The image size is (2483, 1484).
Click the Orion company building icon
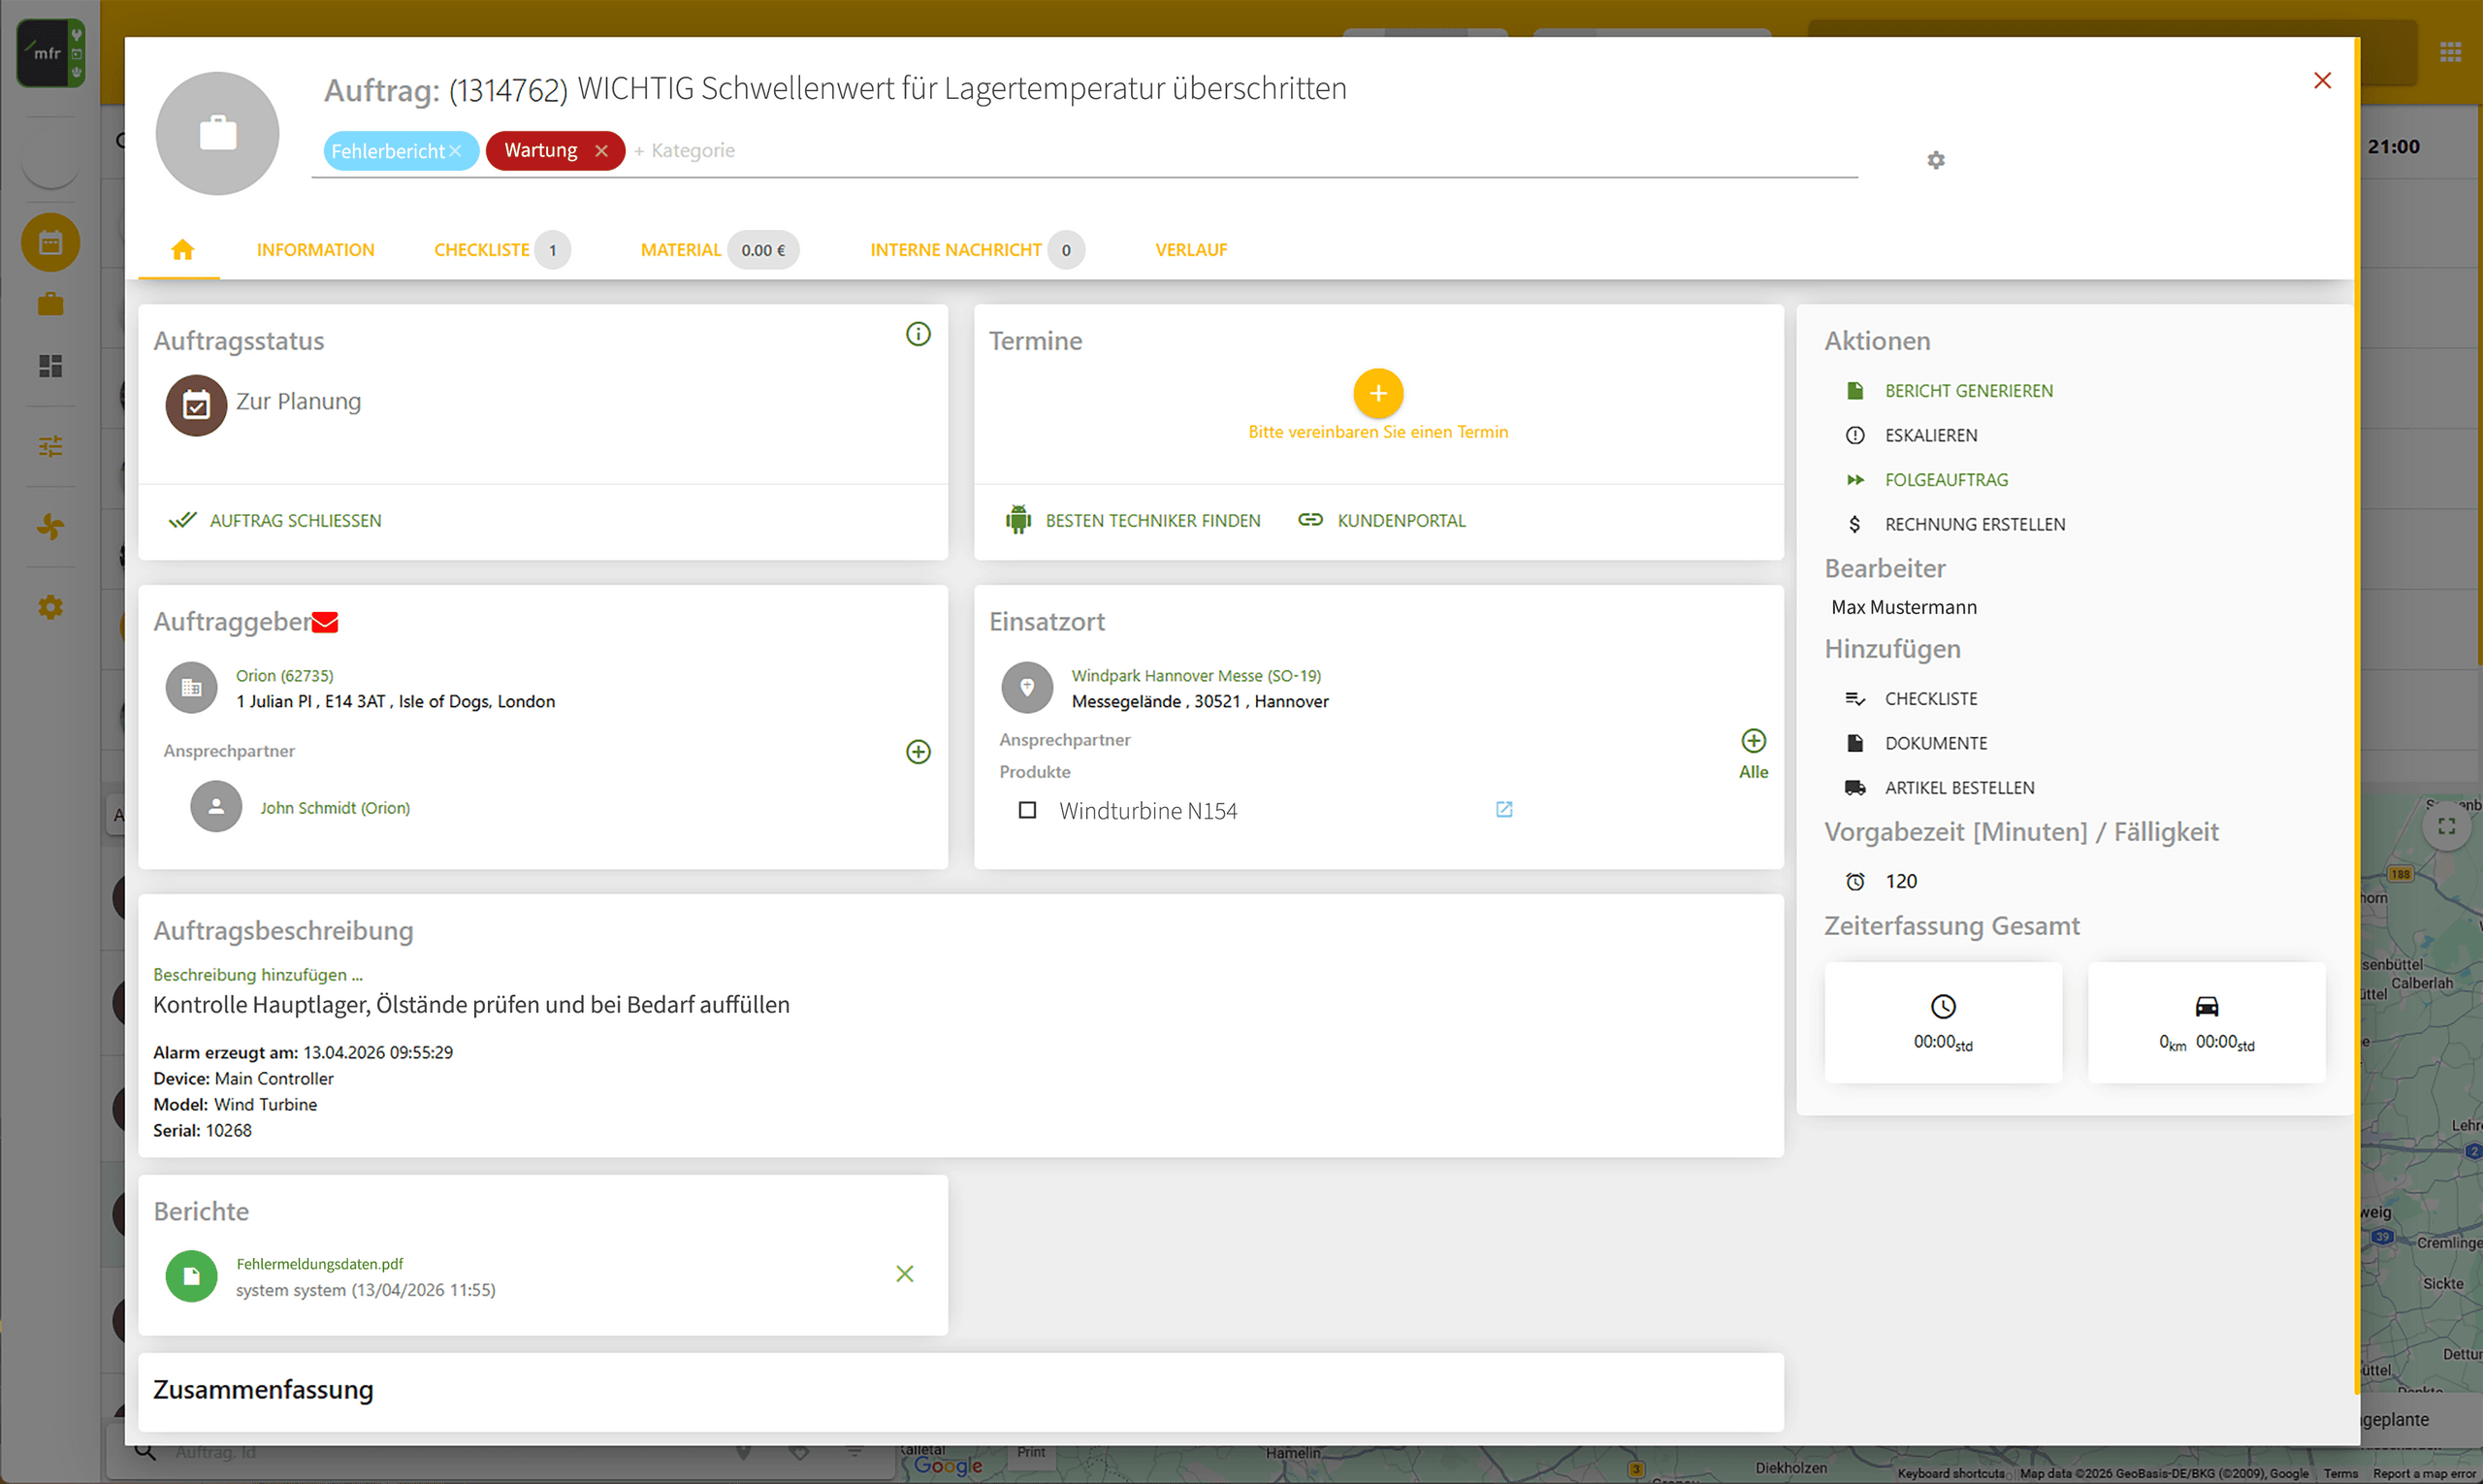[191, 688]
